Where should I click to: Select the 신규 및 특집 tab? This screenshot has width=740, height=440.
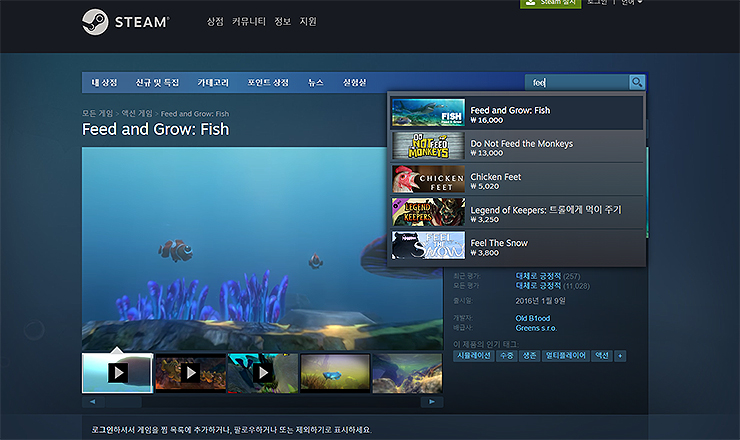tap(157, 83)
